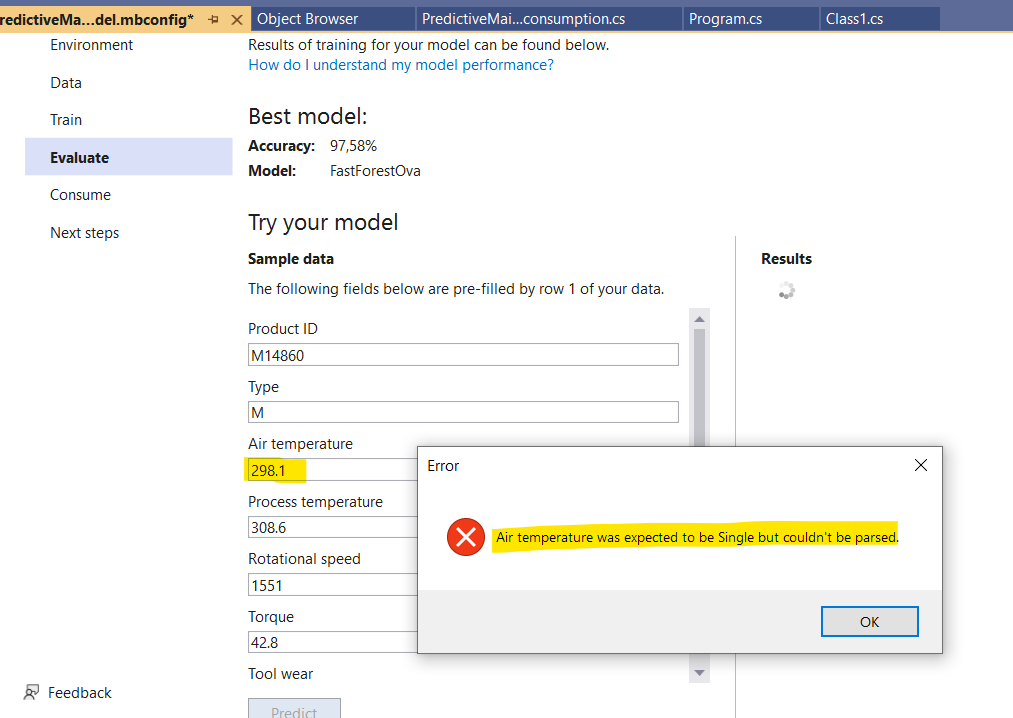The height and width of the screenshot is (718, 1013).
Task: Click the Feedback icon at bottom left
Action: [31, 692]
